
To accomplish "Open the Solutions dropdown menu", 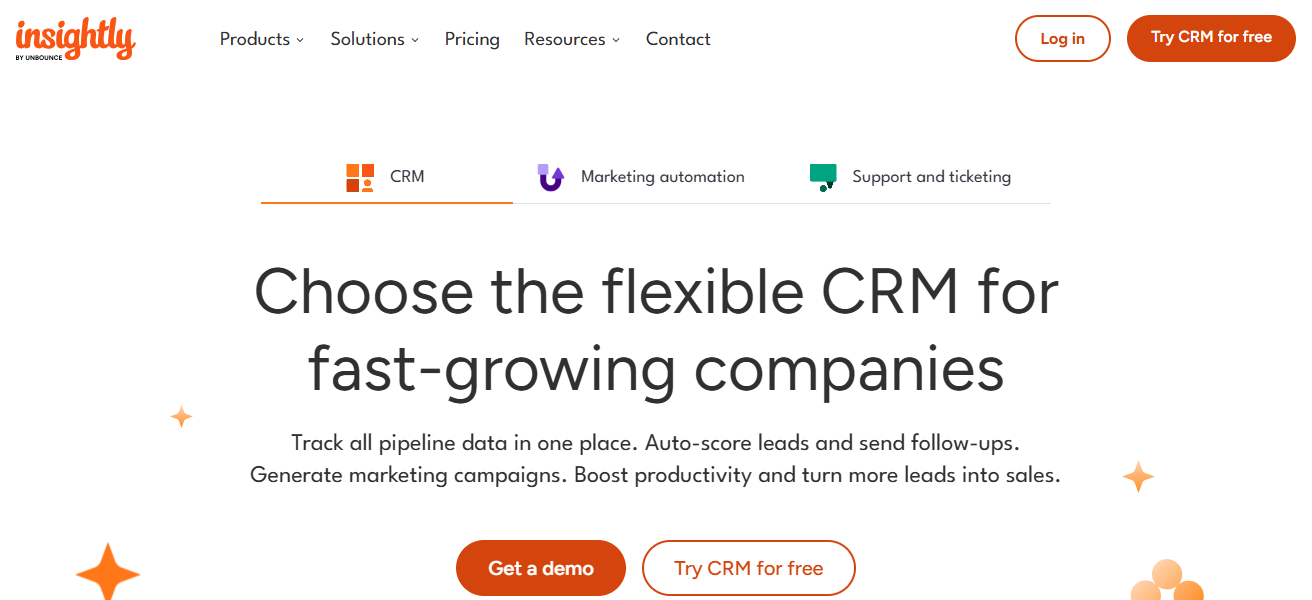I will coord(375,39).
